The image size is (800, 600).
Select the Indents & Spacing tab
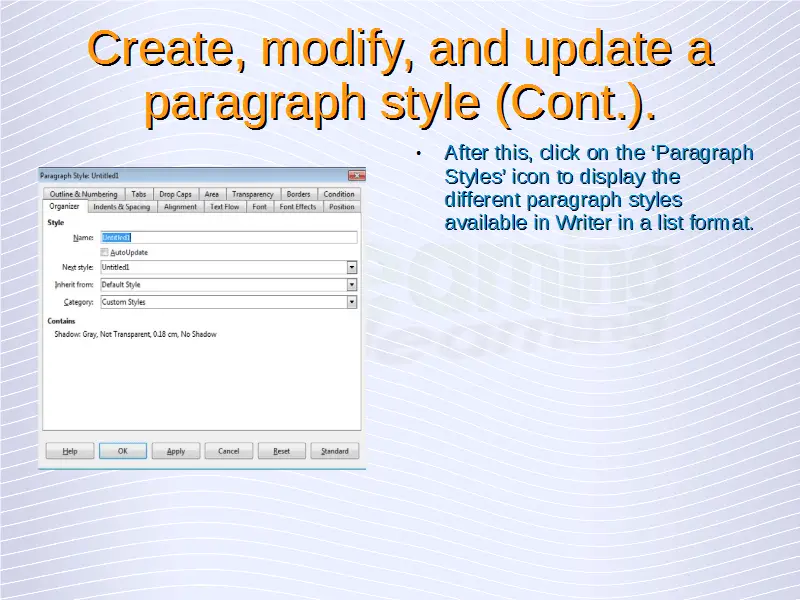coord(121,207)
